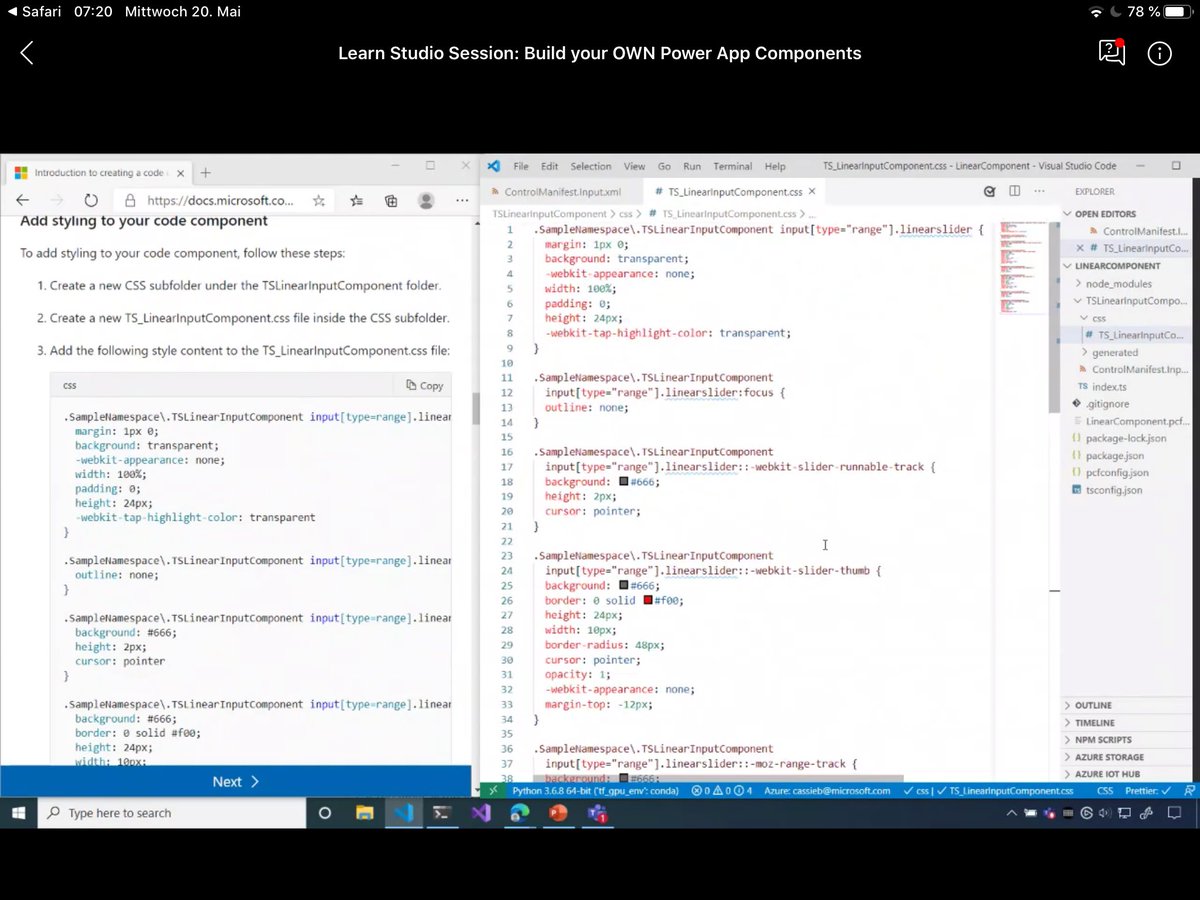Open File Explorer from the taskbar
Image resolution: width=1200 pixels, height=900 pixels.
(364, 813)
